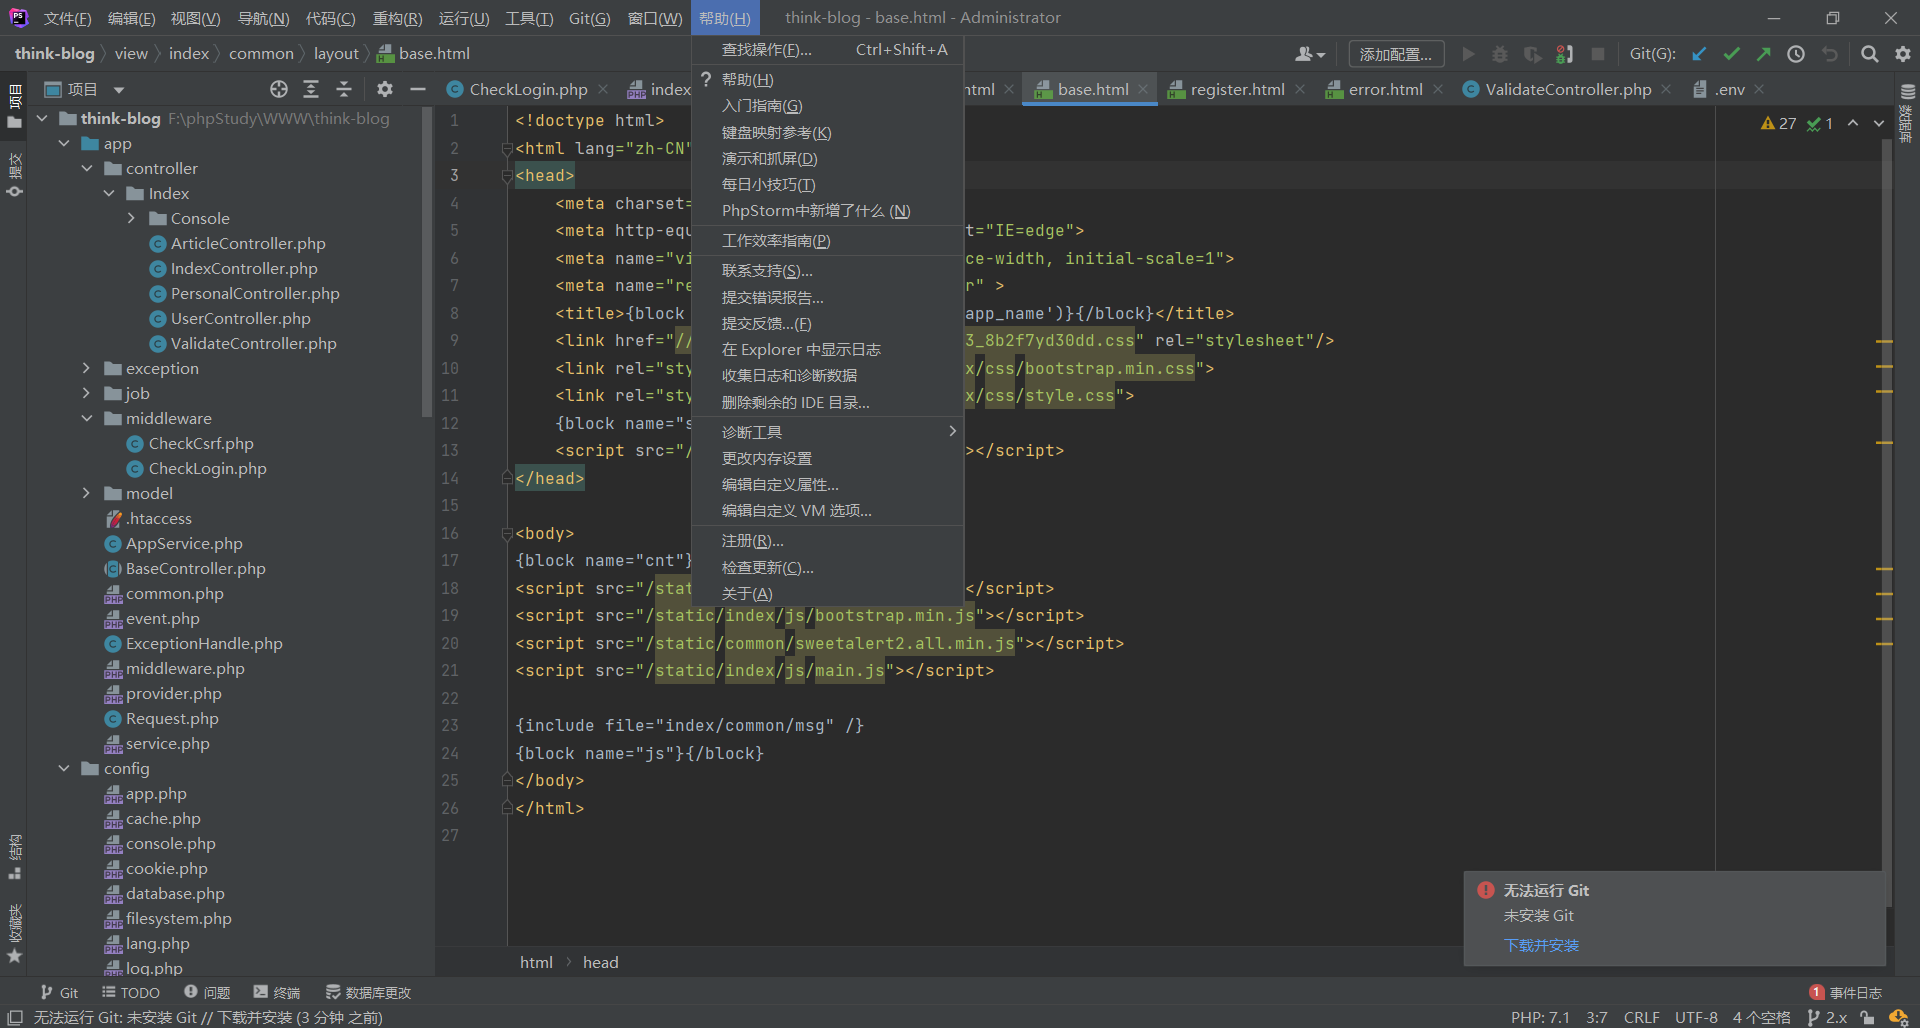Open Search Everywhere magnifier icon
The width and height of the screenshot is (1920, 1028).
[x=1869, y=54]
